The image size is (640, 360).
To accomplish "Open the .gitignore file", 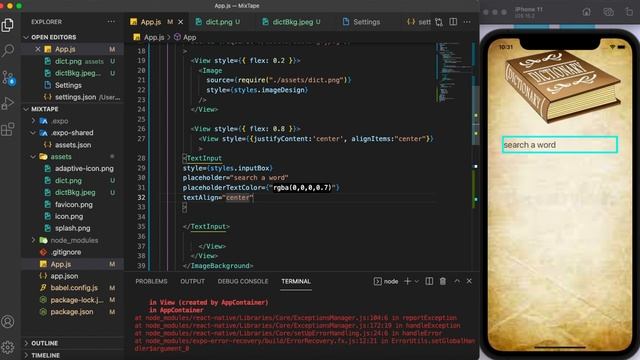I will coord(72,252).
